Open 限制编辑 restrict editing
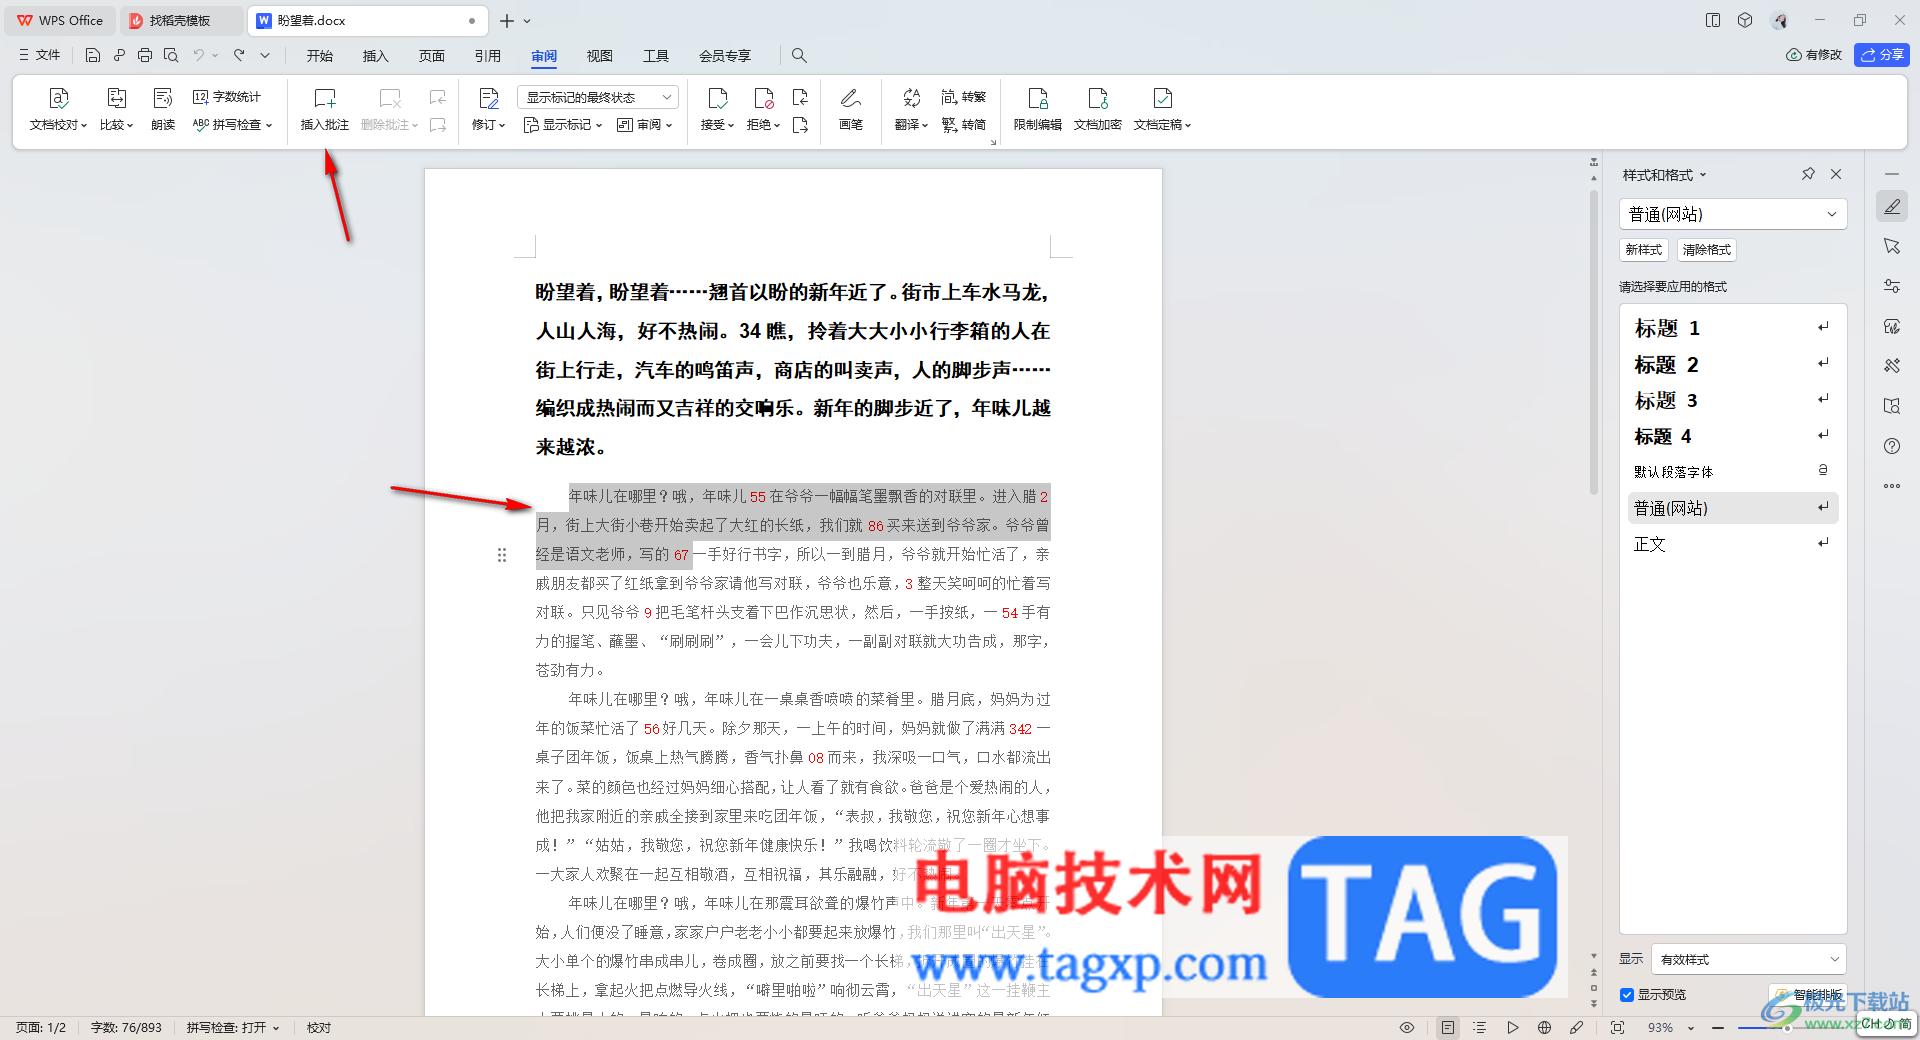This screenshot has height=1040, width=1920. 1038,109
